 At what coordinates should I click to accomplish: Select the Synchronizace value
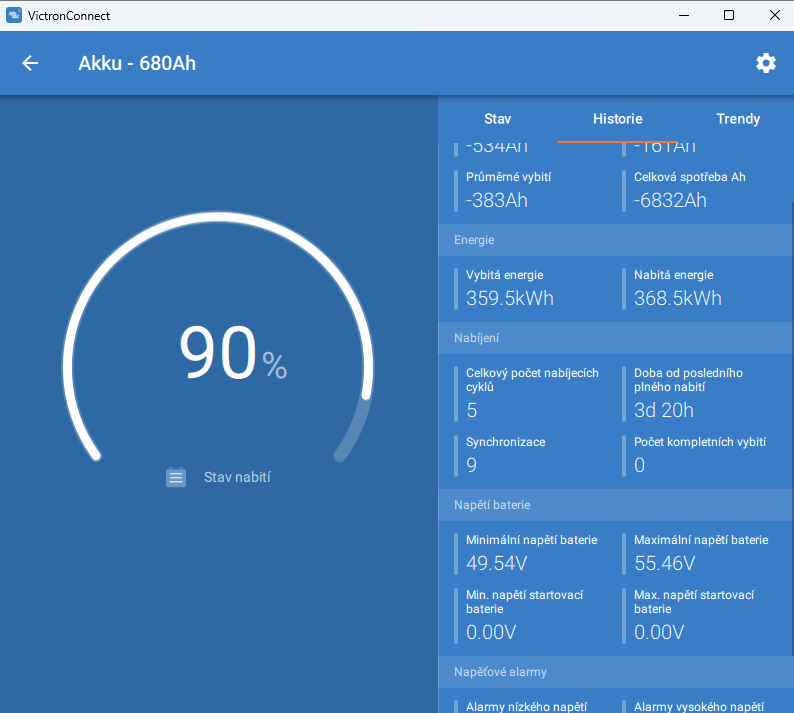click(x=471, y=465)
